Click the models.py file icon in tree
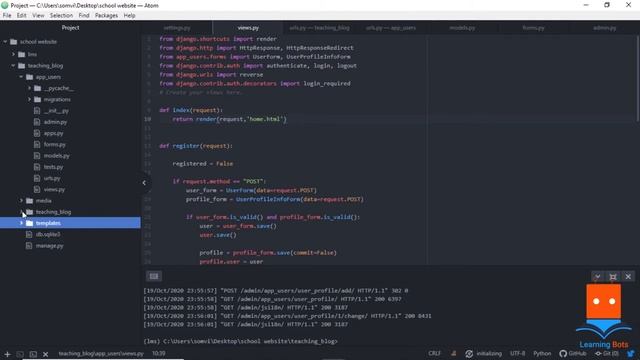This screenshot has width=640, height=360. click(x=37, y=156)
